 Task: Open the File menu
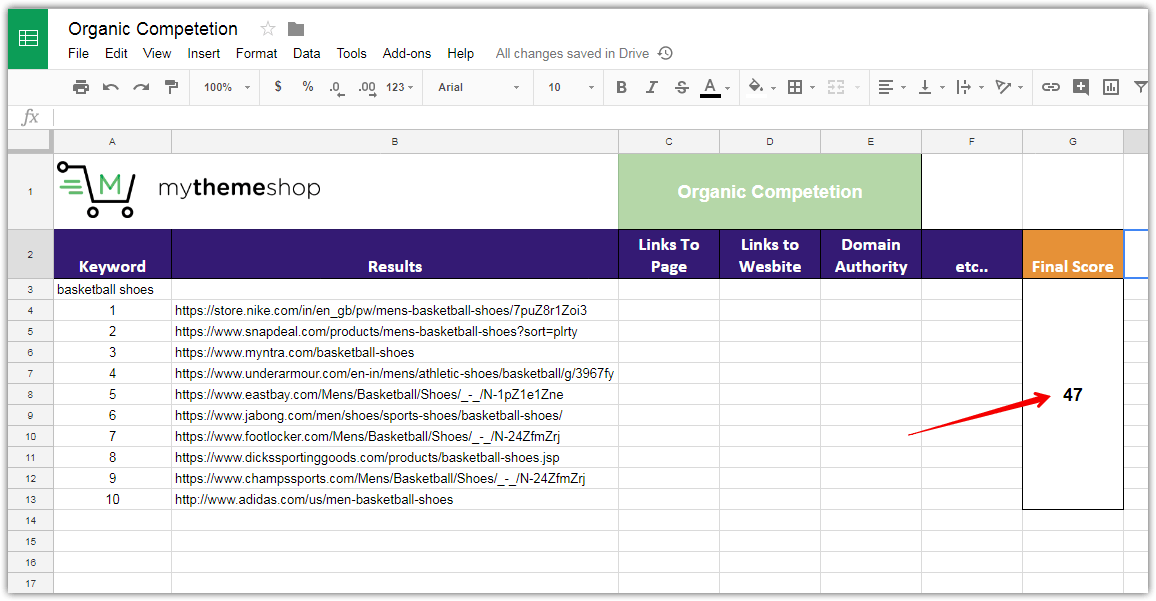(78, 53)
